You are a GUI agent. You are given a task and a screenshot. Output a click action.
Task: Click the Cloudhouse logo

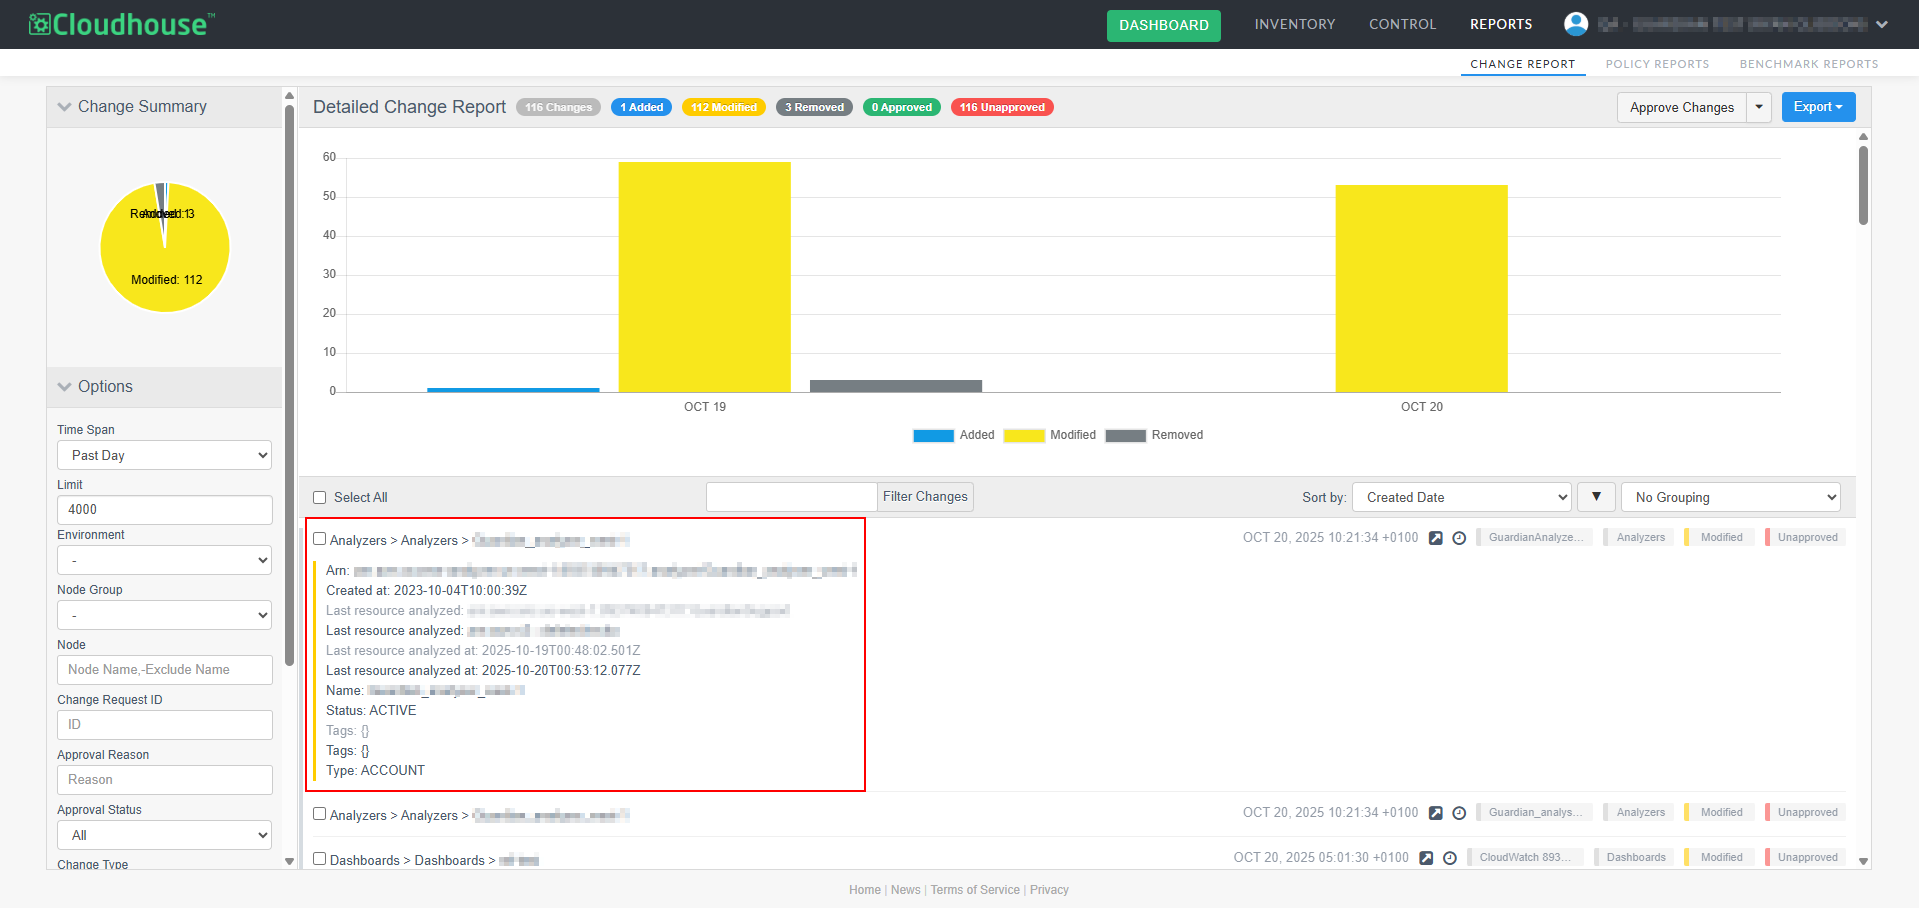(x=121, y=24)
